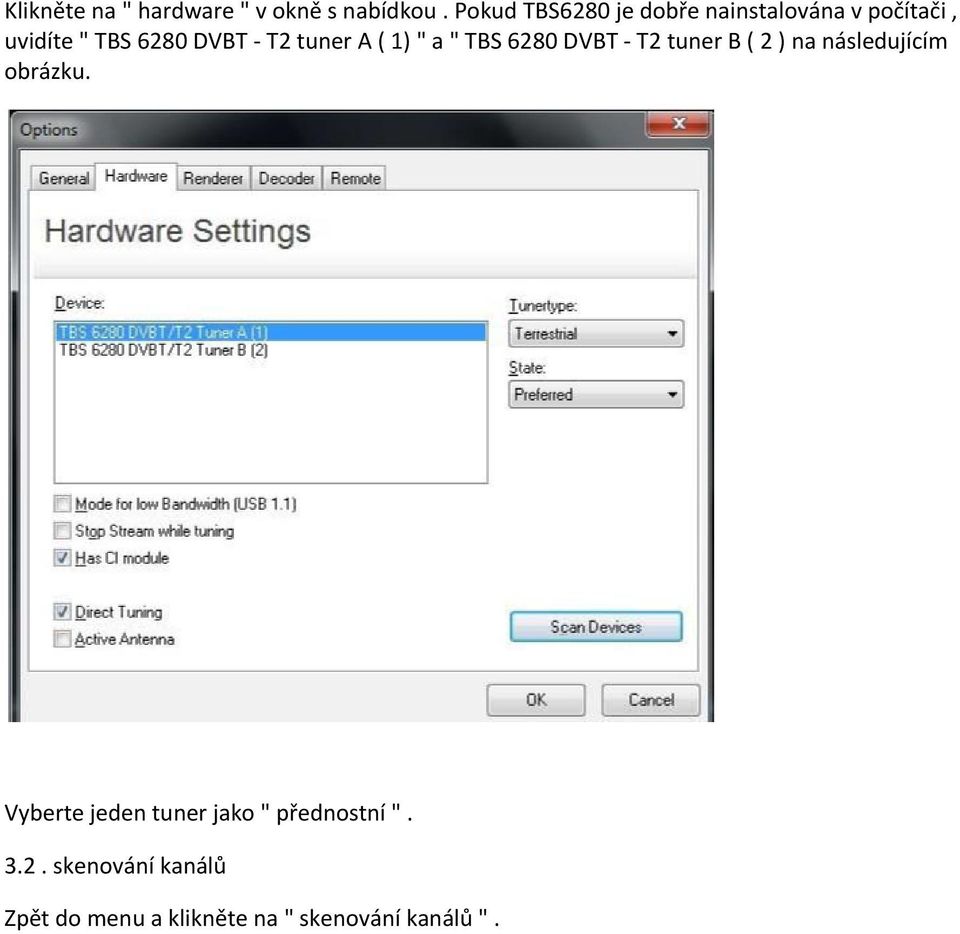Open the State dropdown showing Preferred

coord(596,395)
